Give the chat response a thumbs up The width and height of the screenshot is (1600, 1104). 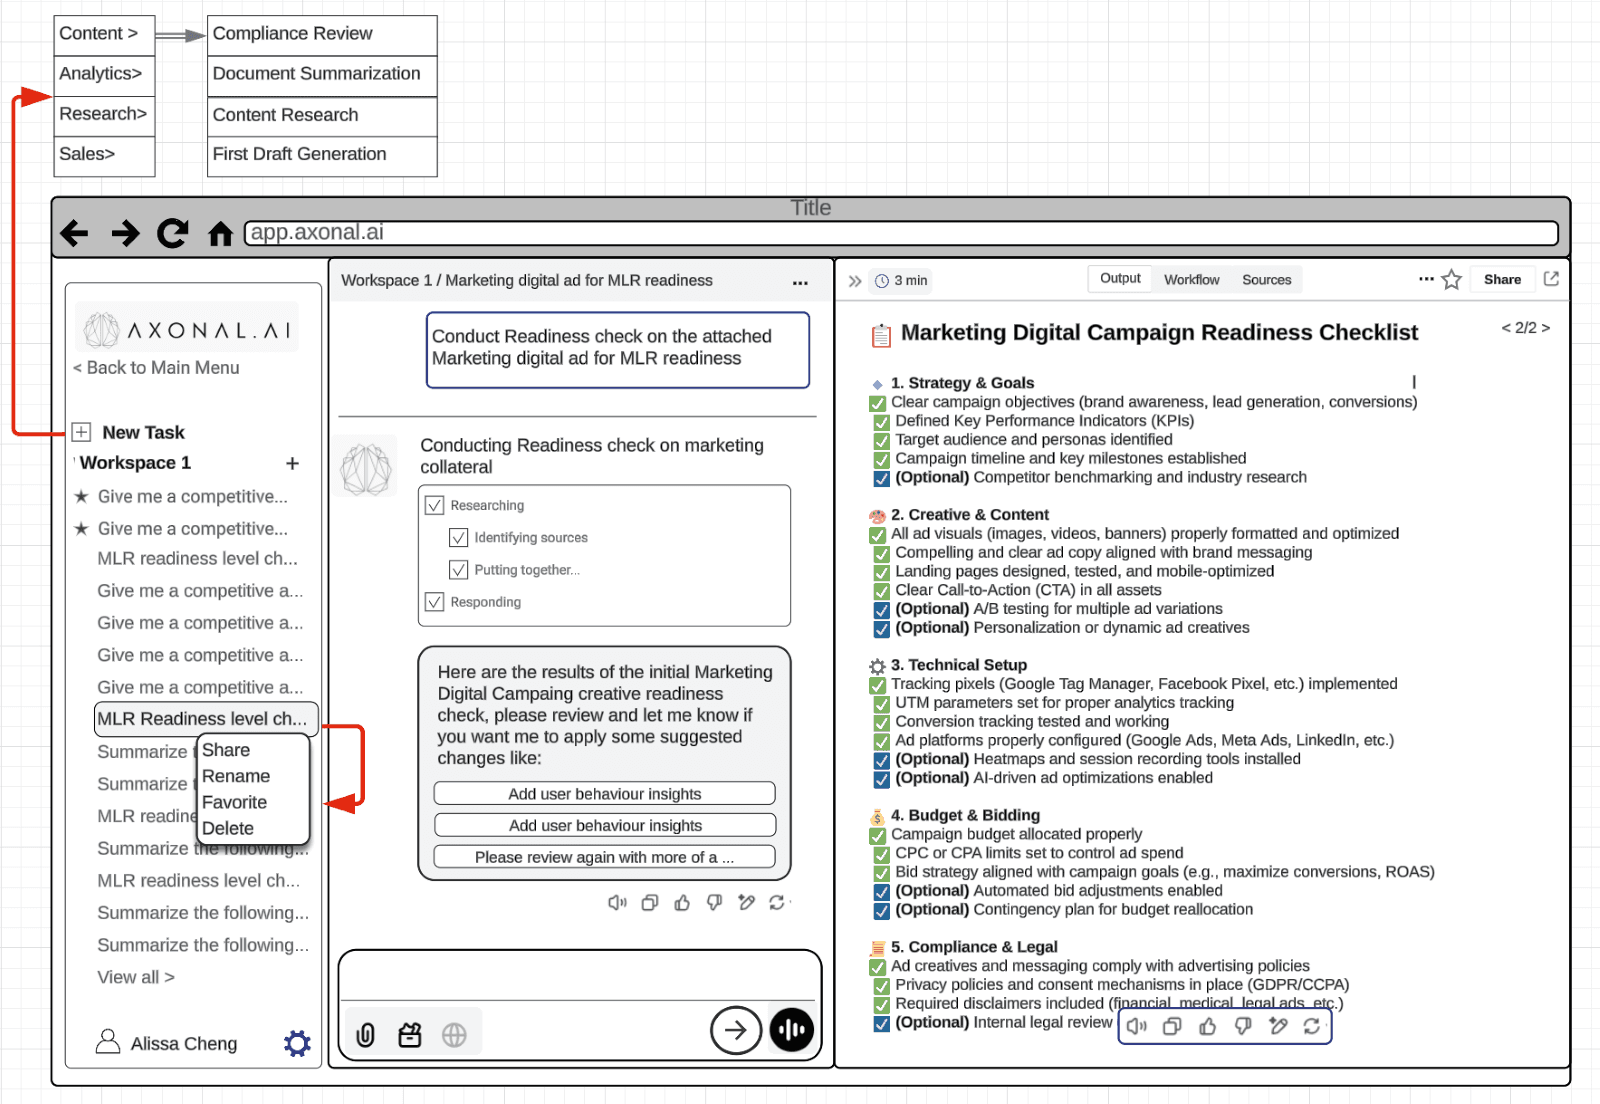point(682,903)
